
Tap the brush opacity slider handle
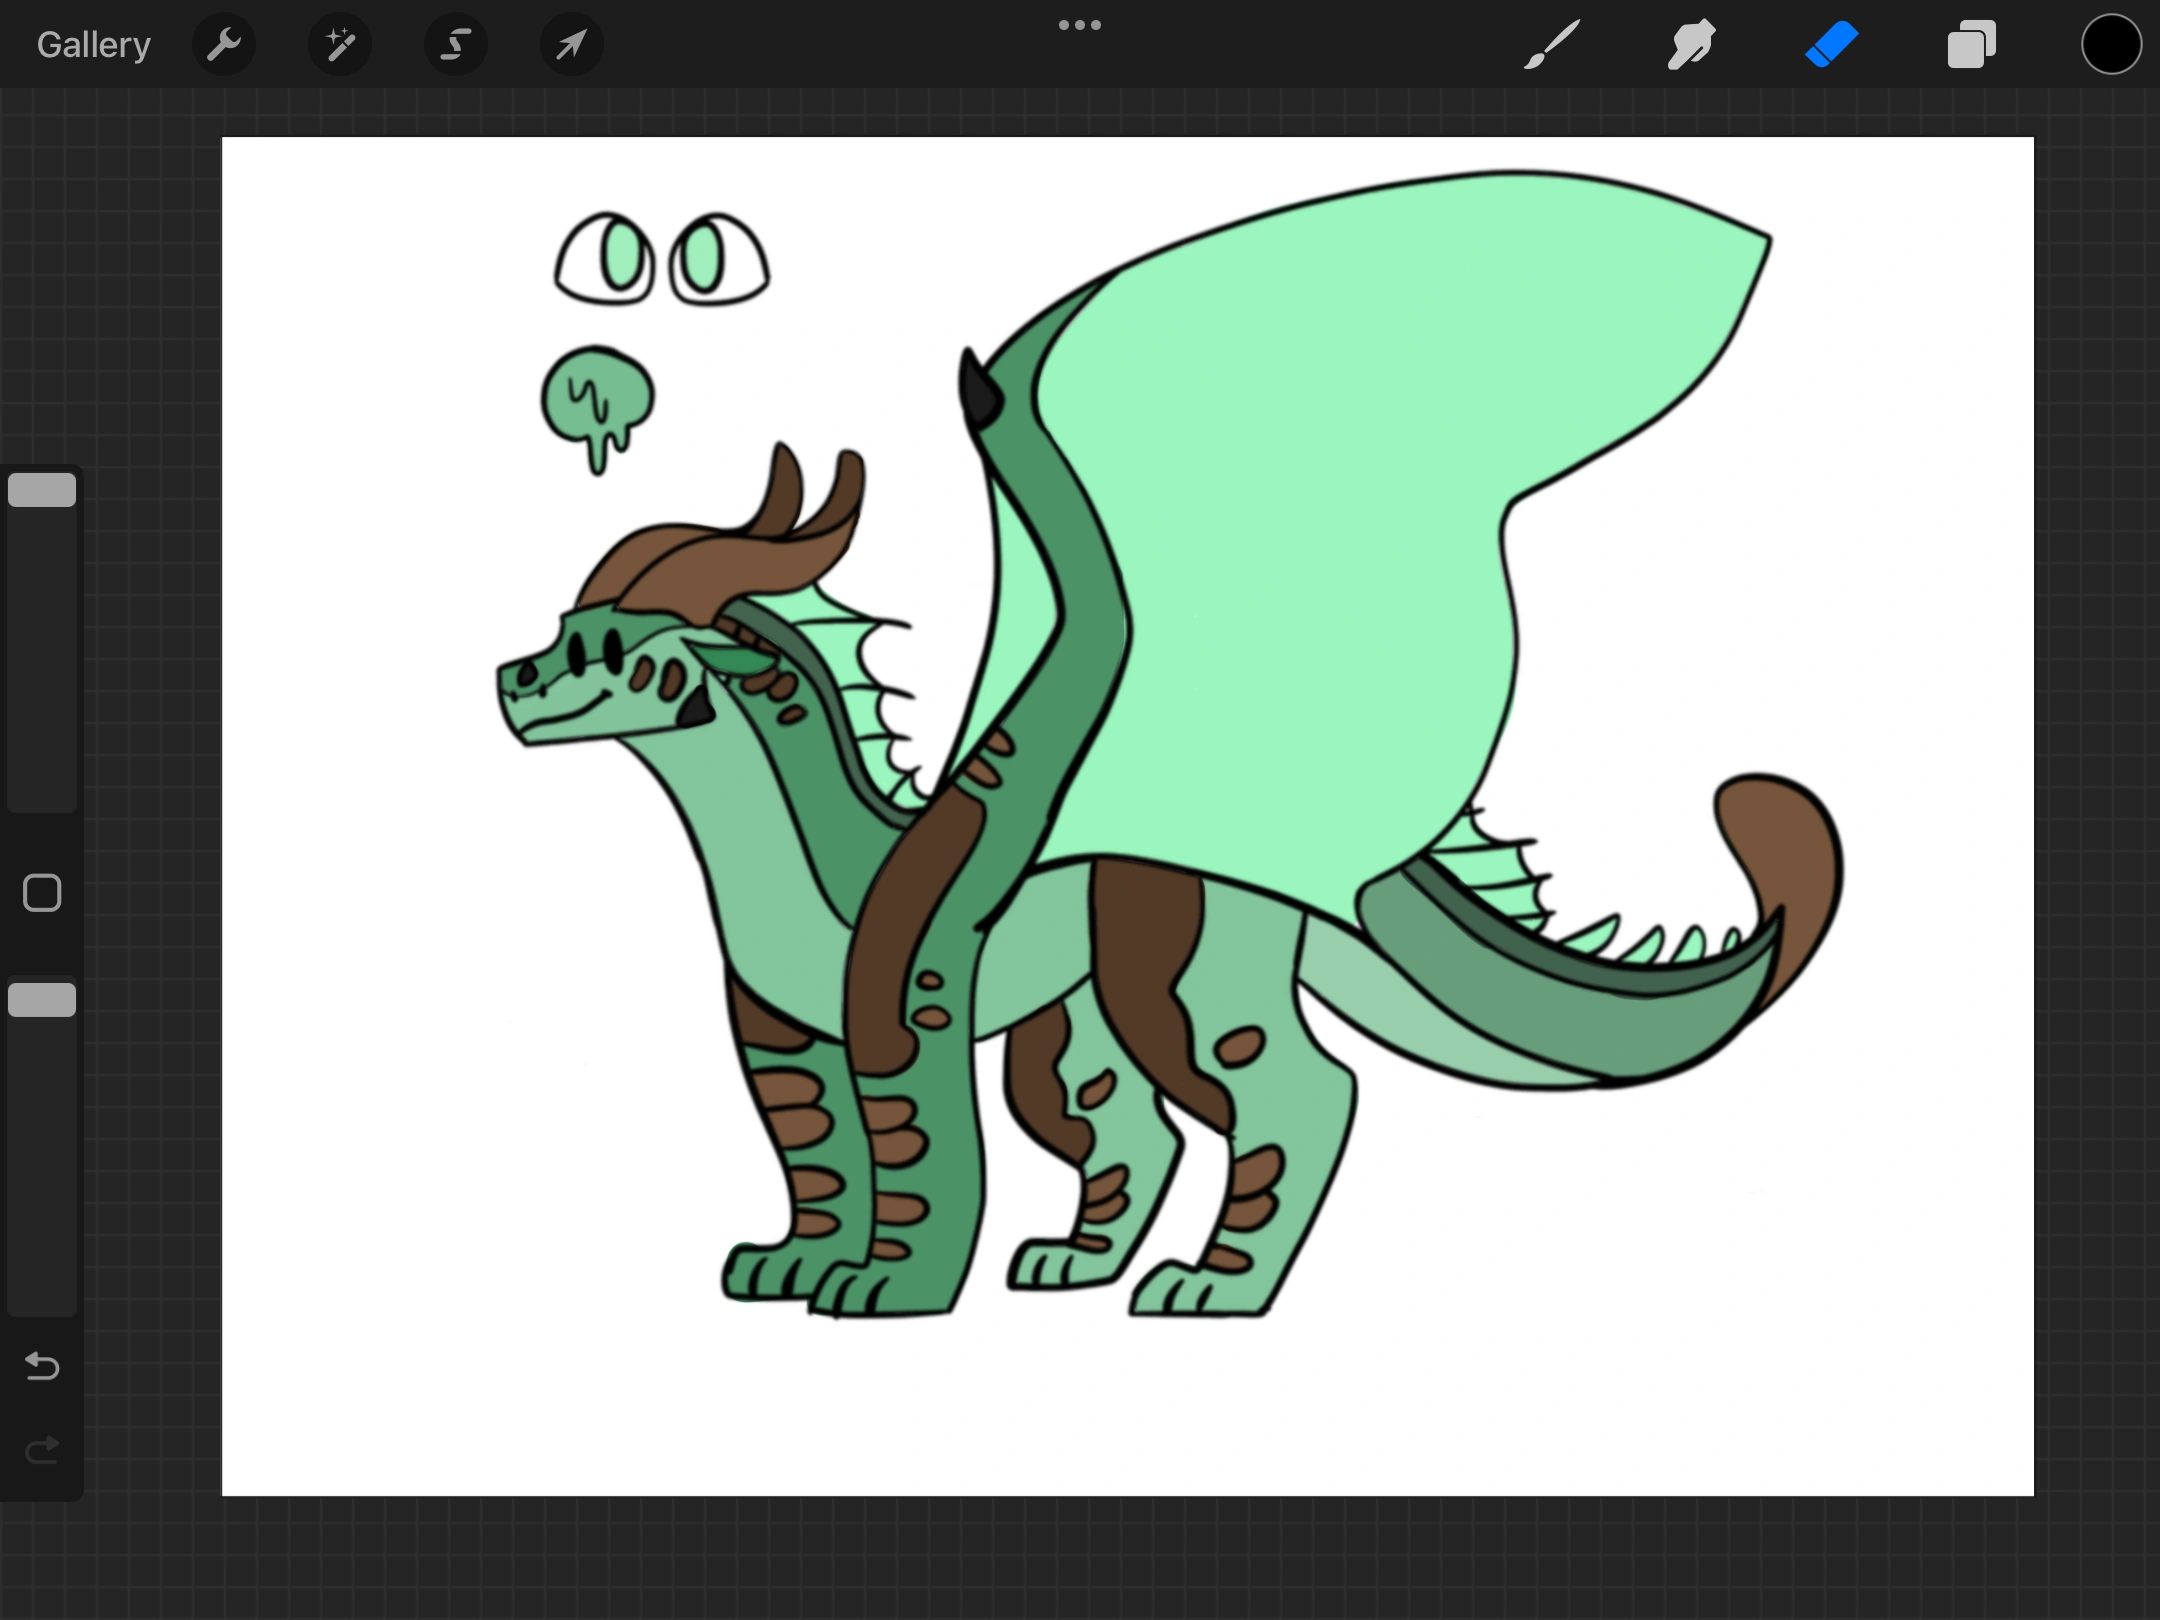[42, 1000]
